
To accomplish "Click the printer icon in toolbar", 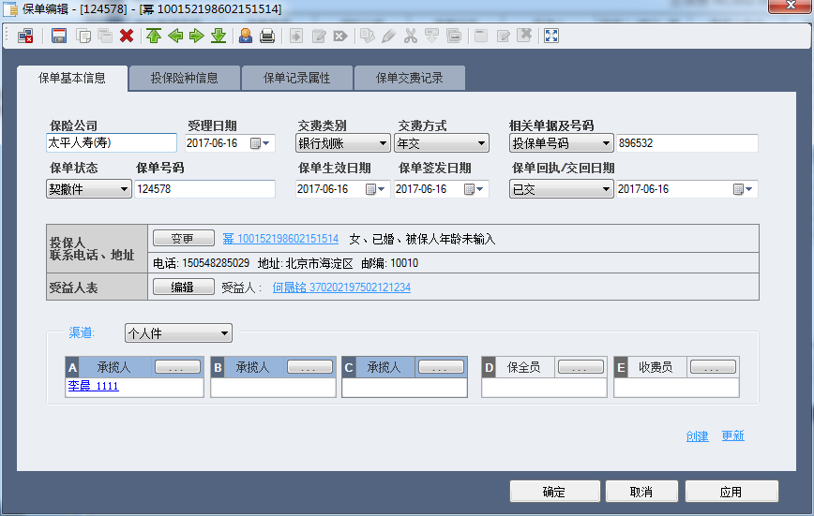I will coord(267,36).
